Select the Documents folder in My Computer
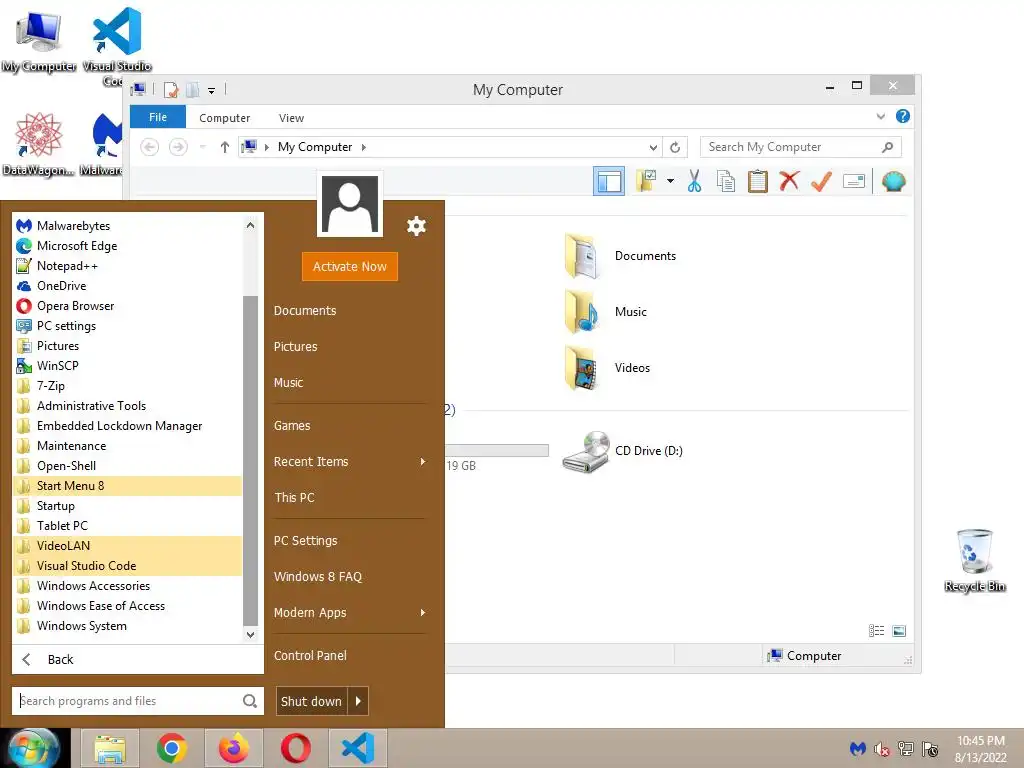The width and height of the screenshot is (1024, 768). click(x=620, y=256)
